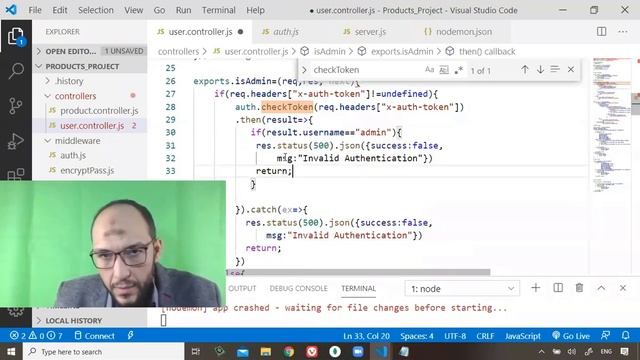Image resolution: width=640 pixels, height=360 pixels.
Task: Toggle Match Whole Word in find widget
Action: 444,70
